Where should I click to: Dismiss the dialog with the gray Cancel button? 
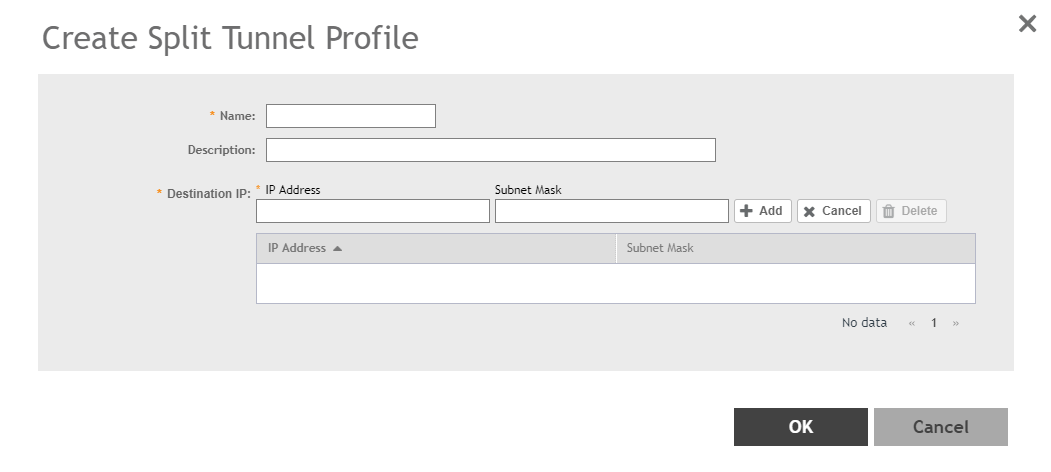(940, 427)
